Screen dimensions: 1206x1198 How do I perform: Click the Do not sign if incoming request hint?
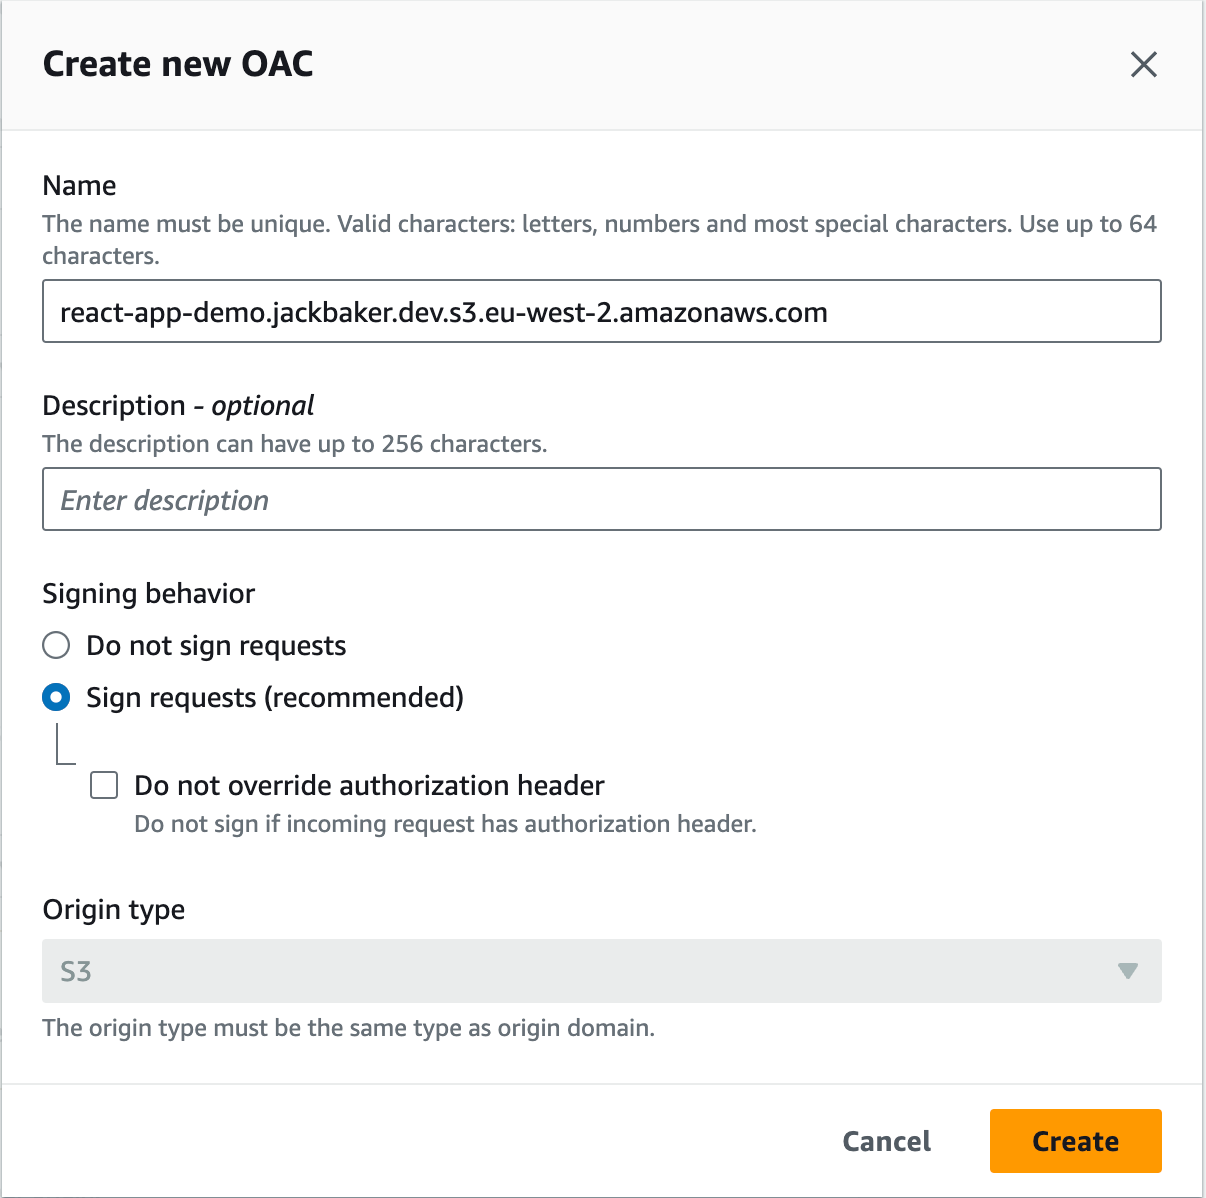tap(445, 824)
